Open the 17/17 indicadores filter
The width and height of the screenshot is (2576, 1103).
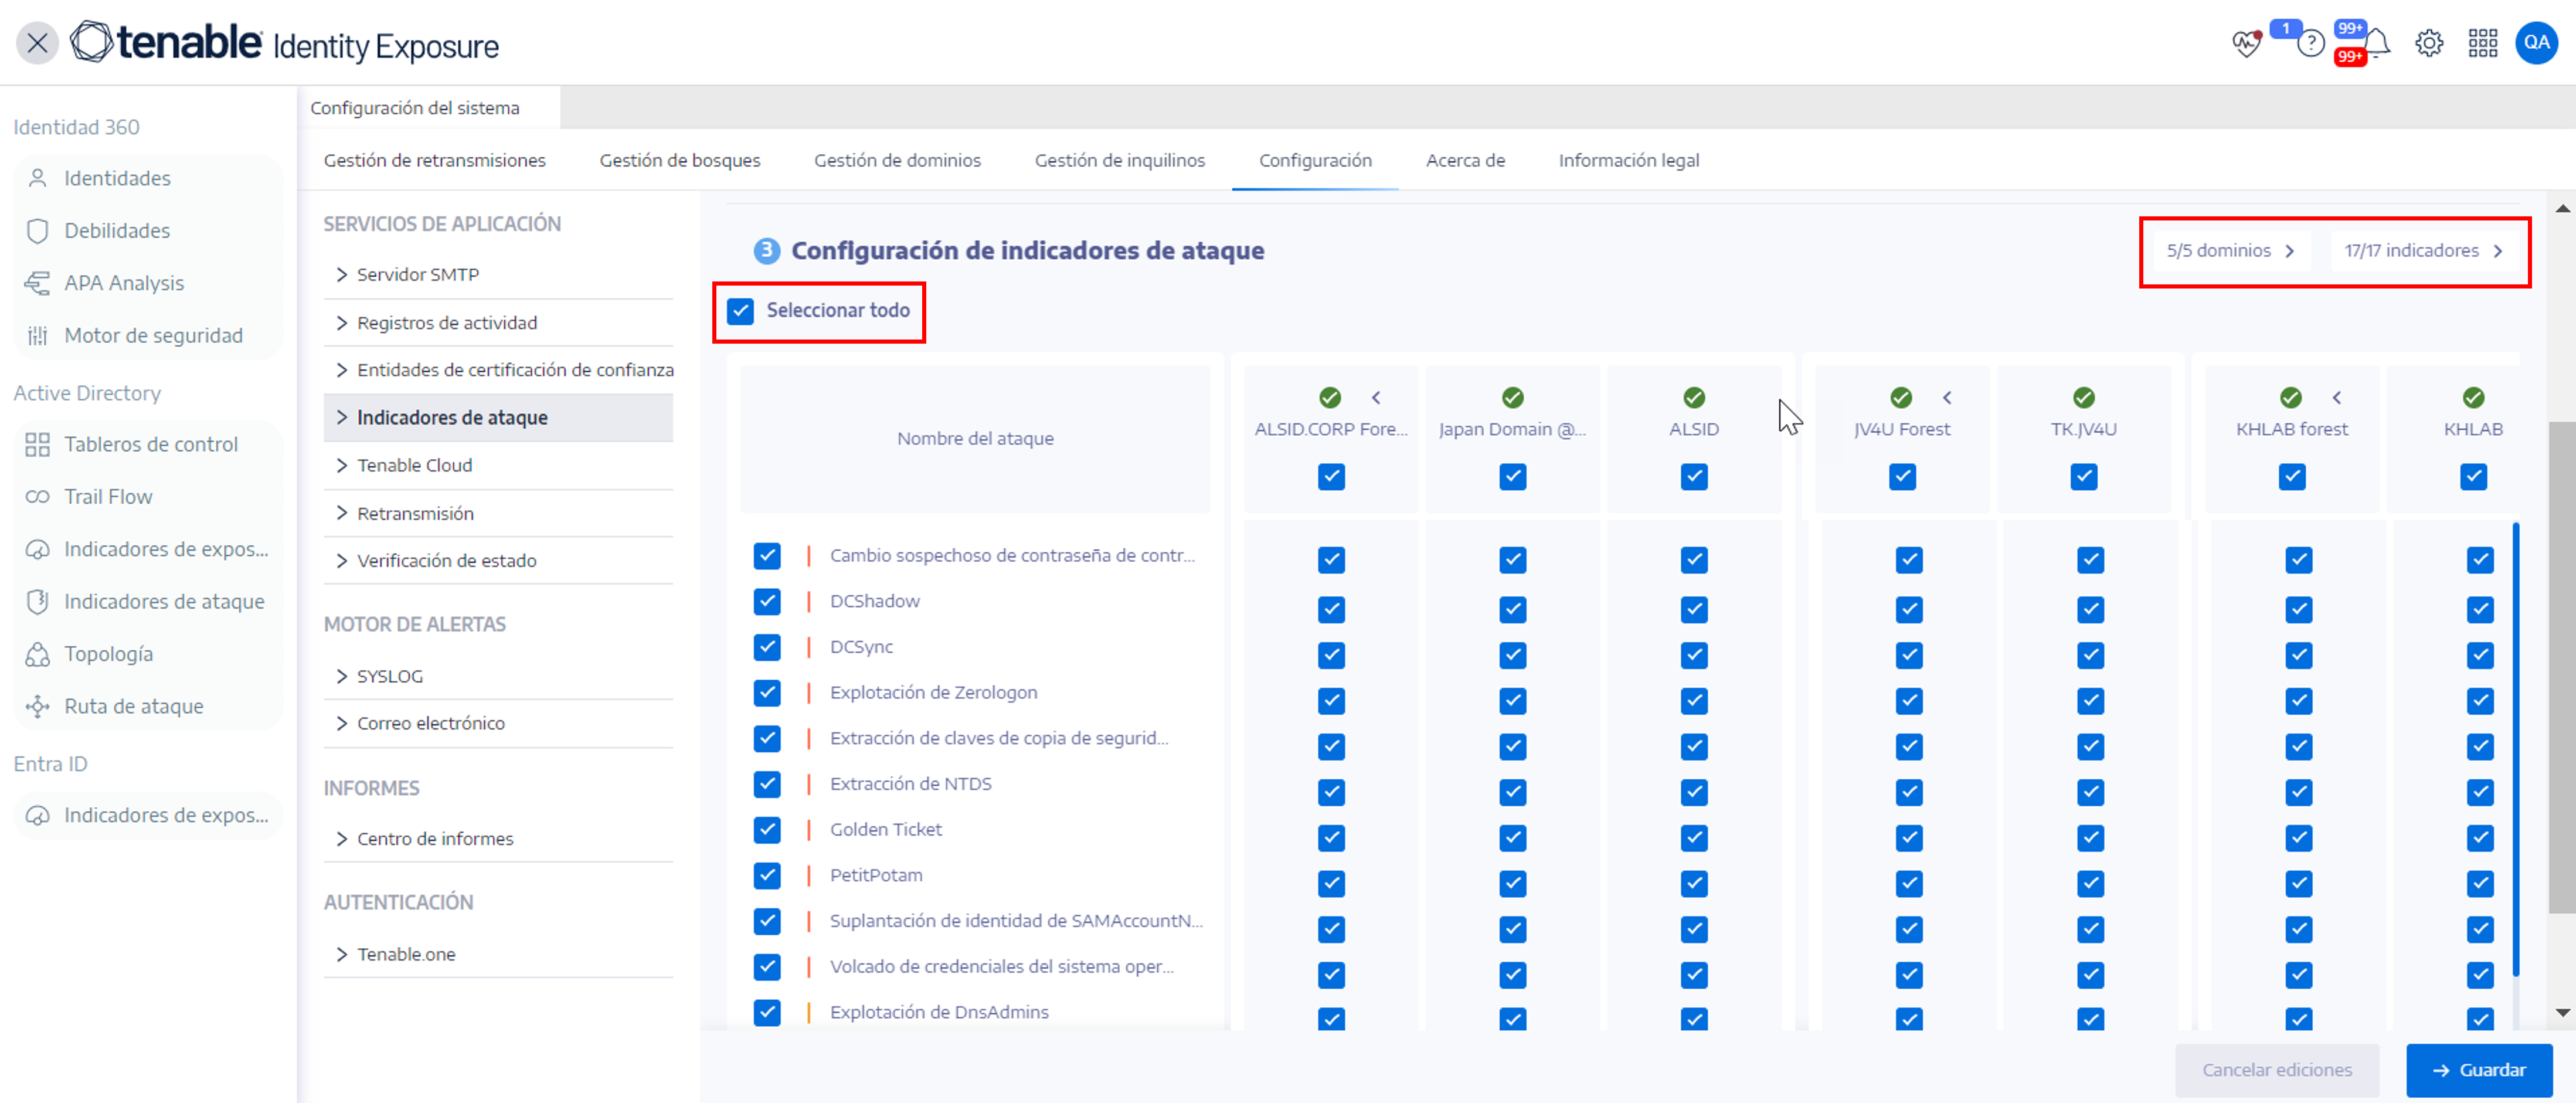(2423, 251)
